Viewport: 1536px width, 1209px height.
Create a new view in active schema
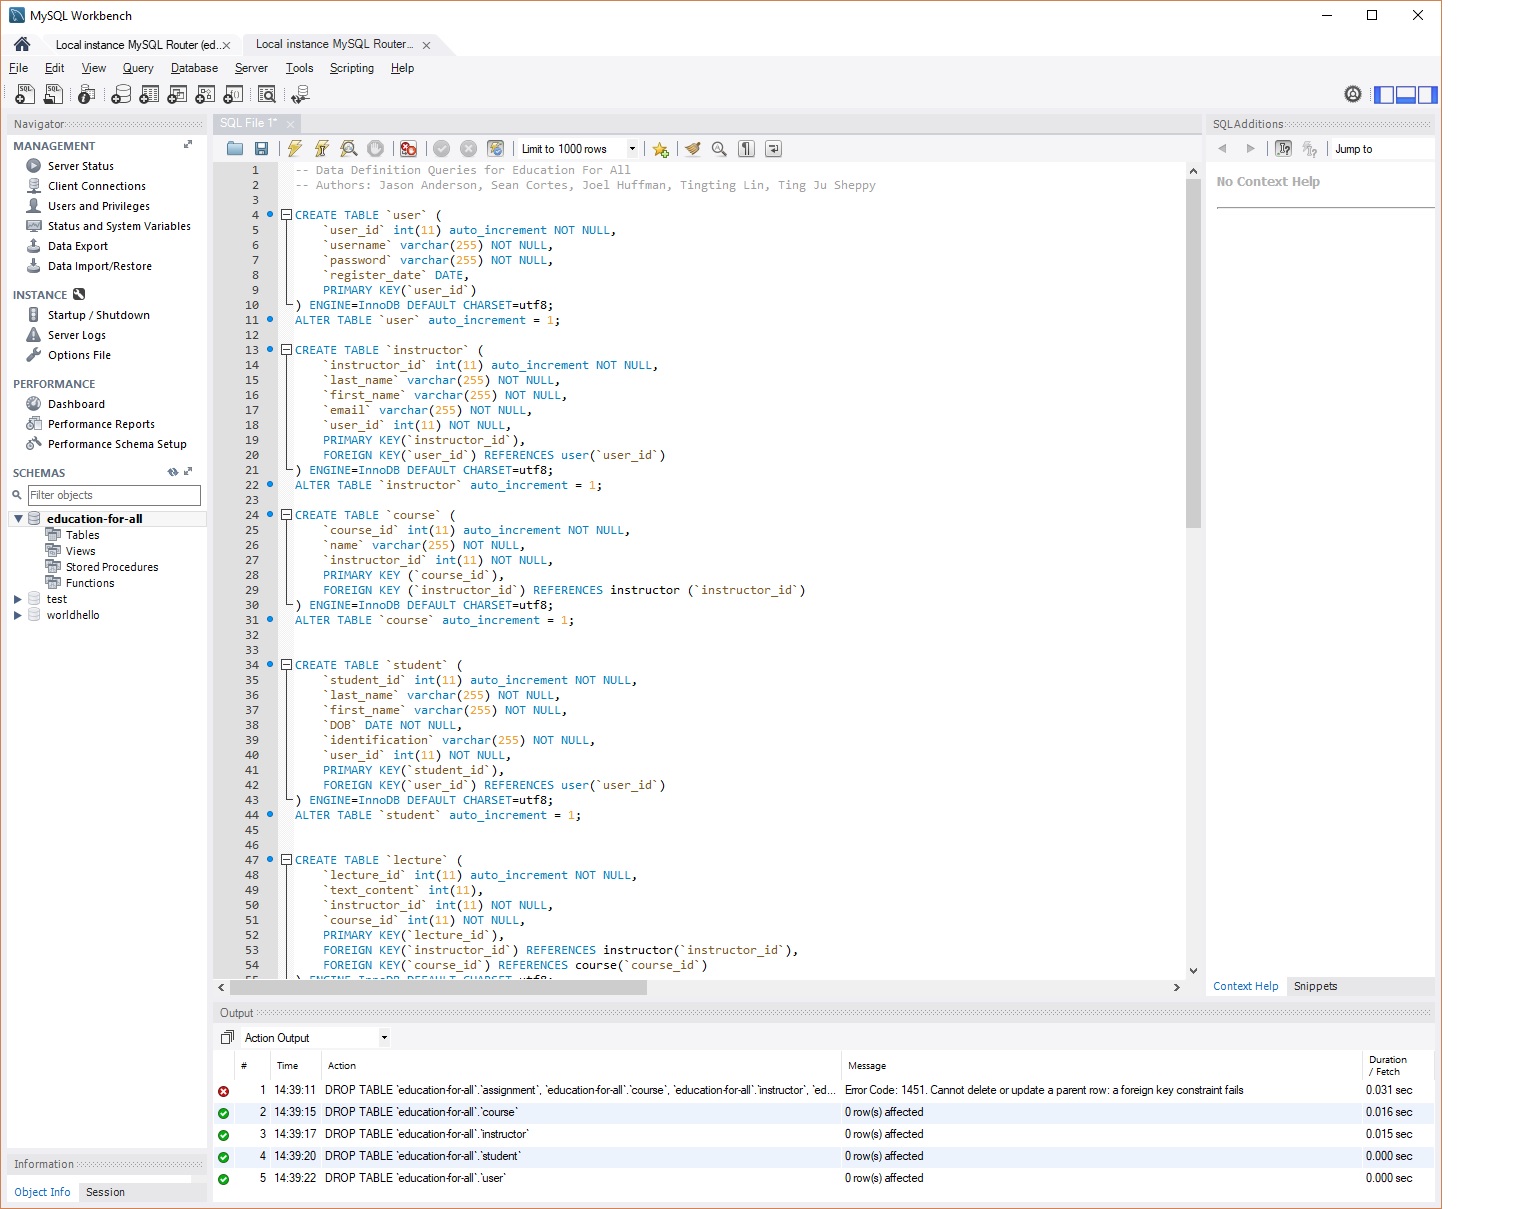(x=177, y=94)
